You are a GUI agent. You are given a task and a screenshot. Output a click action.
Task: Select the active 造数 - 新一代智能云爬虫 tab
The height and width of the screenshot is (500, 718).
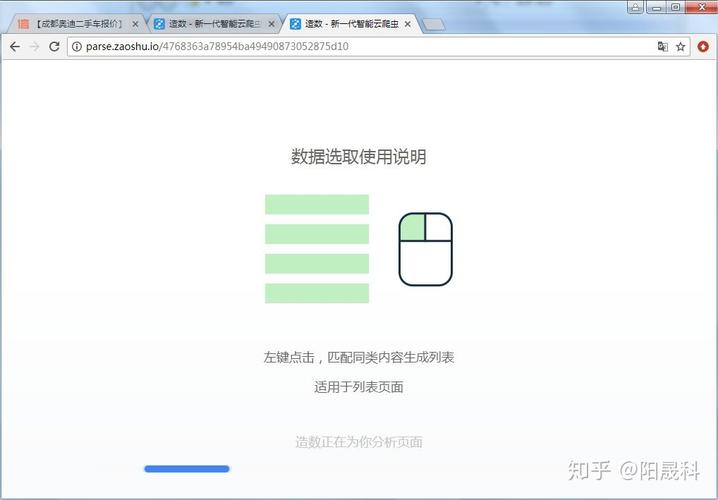click(351, 24)
